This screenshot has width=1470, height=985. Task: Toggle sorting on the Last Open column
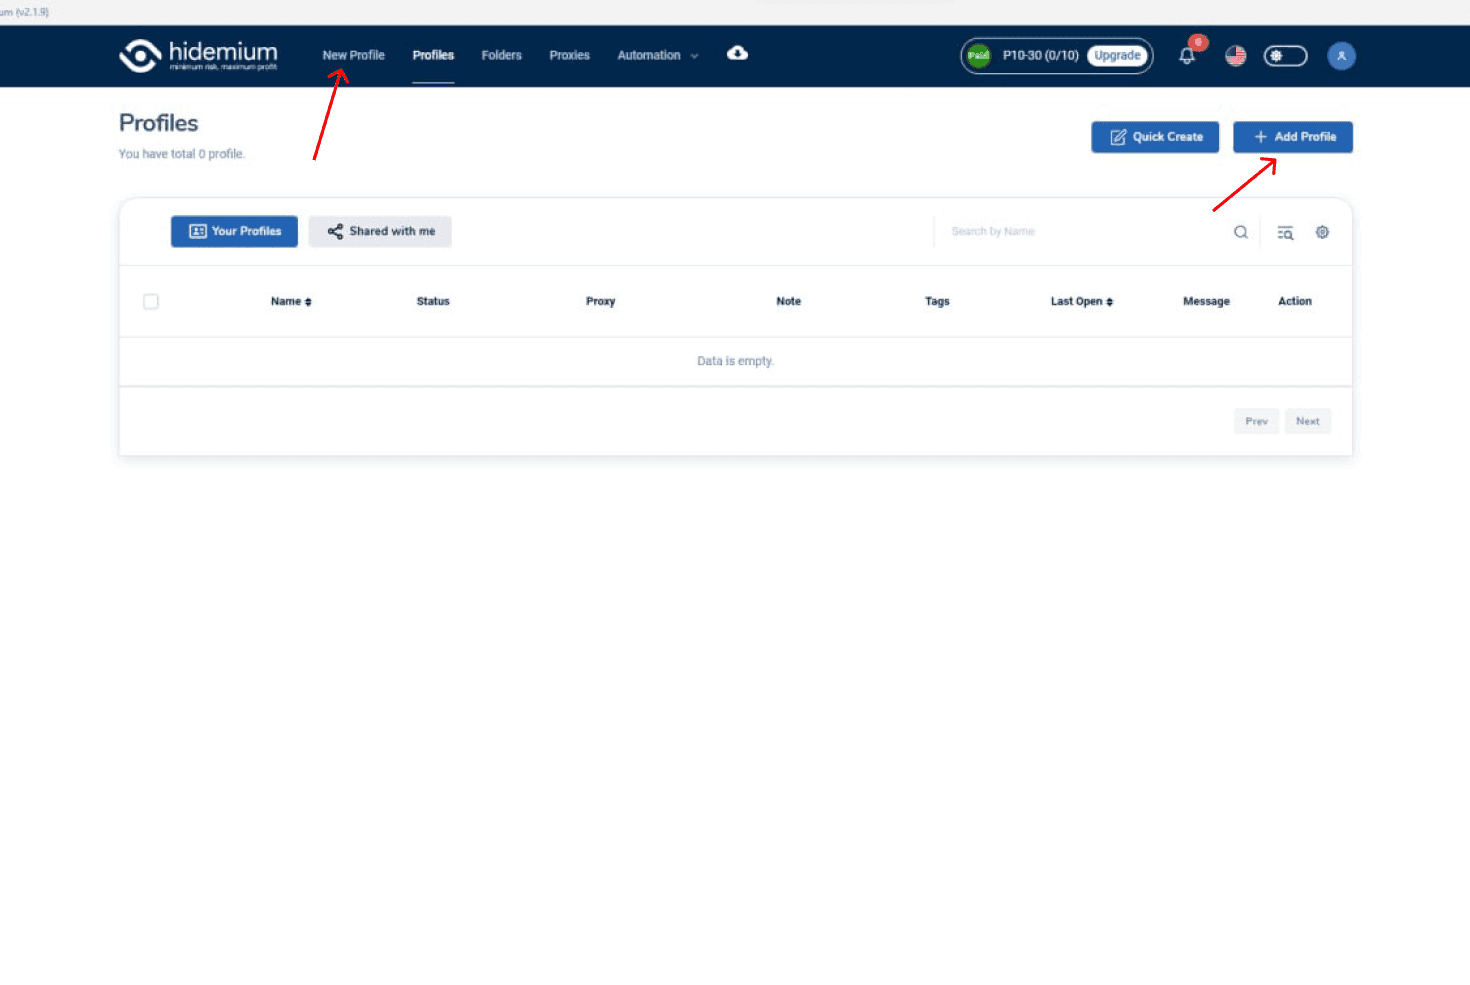tap(1081, 300)
